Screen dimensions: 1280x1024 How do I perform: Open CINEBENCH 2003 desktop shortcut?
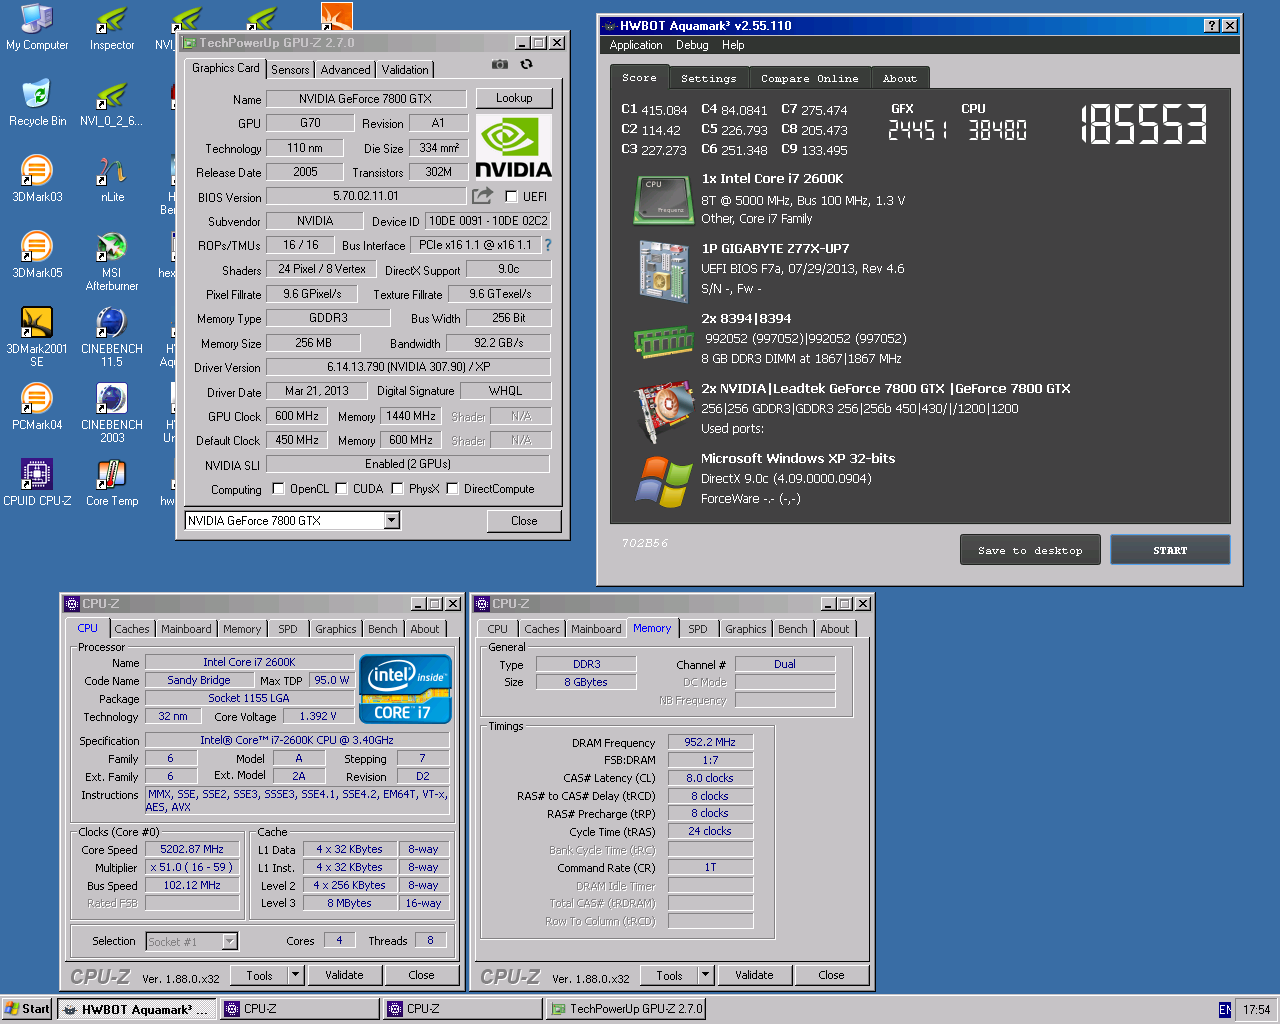click(112, 413)
